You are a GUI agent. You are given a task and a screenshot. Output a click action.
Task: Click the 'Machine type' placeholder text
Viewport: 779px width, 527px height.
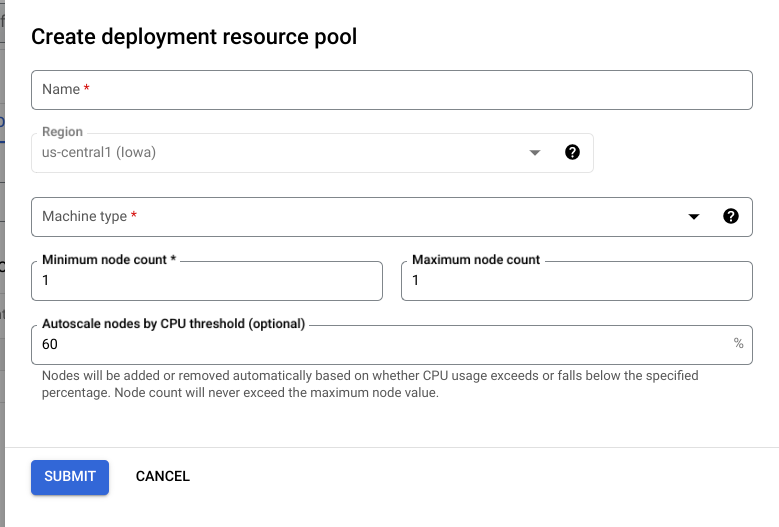click(x=85, y=216)
